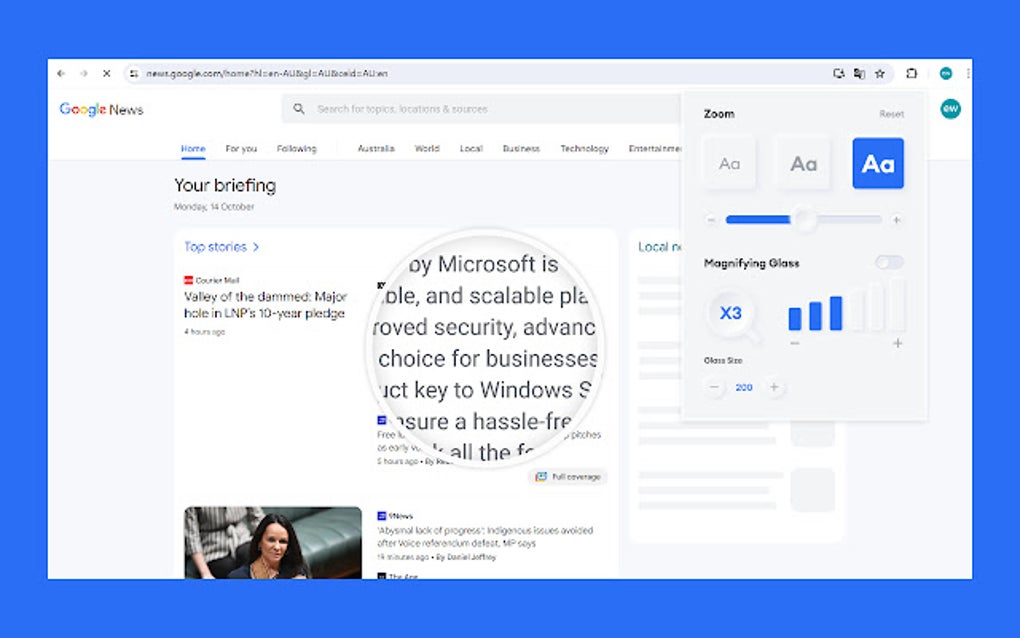Select the smallest Aa zoom preset
This screenshot has width=1020, height=638.
[x=729, y=163]
